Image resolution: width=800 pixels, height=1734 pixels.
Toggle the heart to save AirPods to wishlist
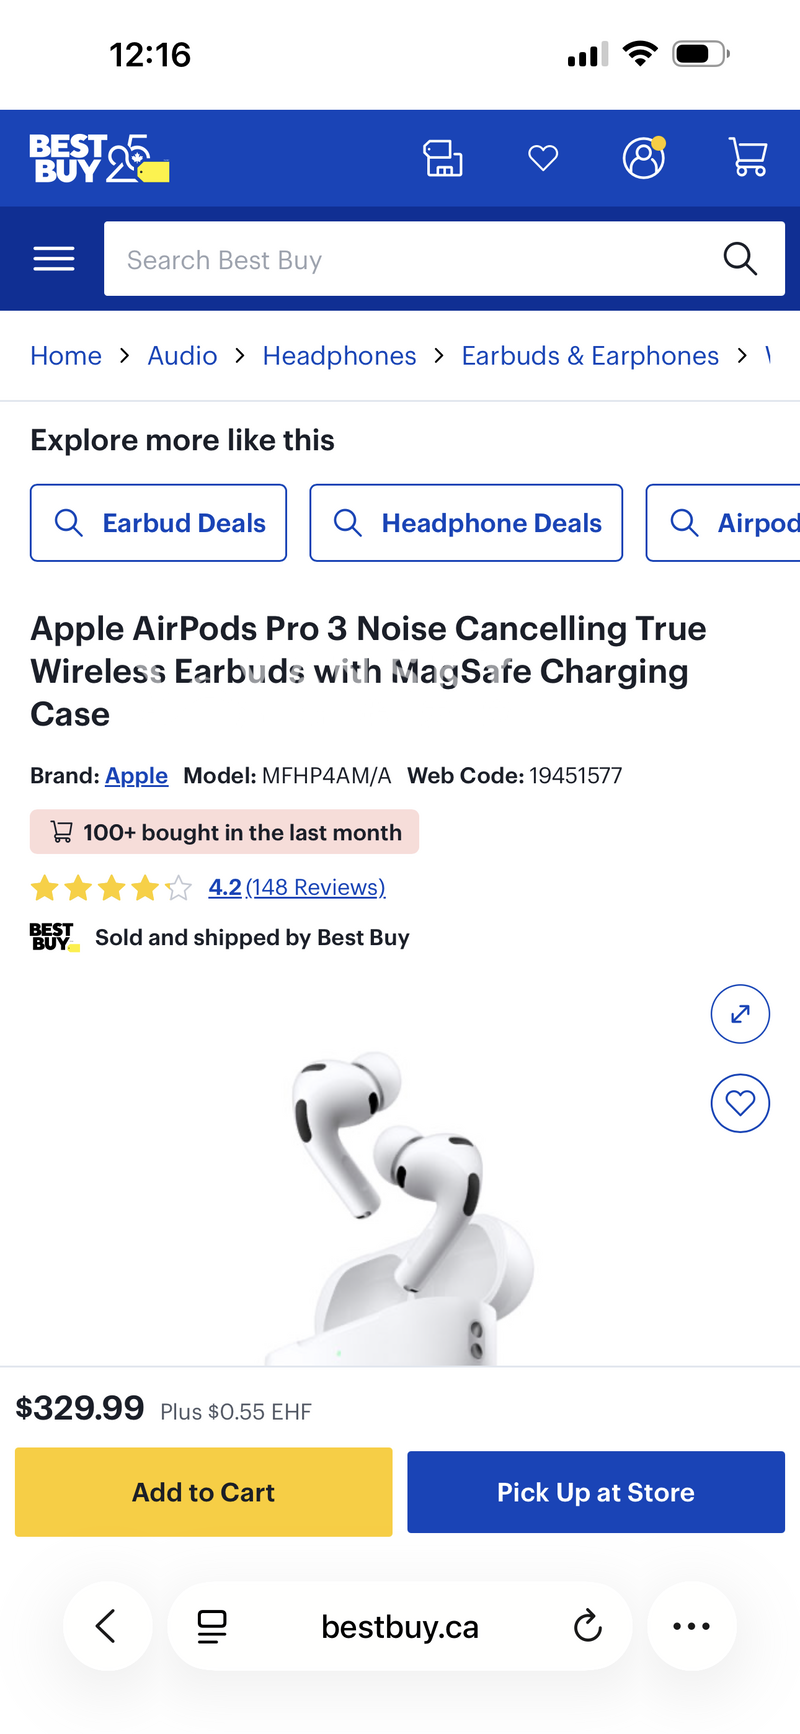pos(740,1102)
